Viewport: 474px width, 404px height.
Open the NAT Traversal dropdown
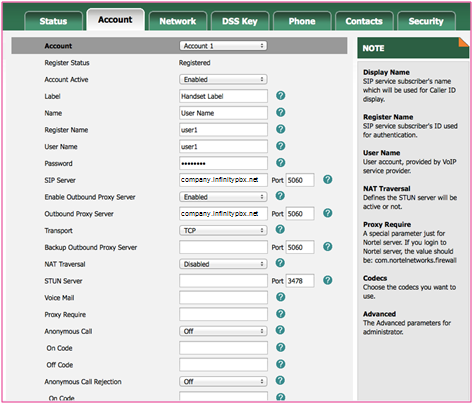223,264
